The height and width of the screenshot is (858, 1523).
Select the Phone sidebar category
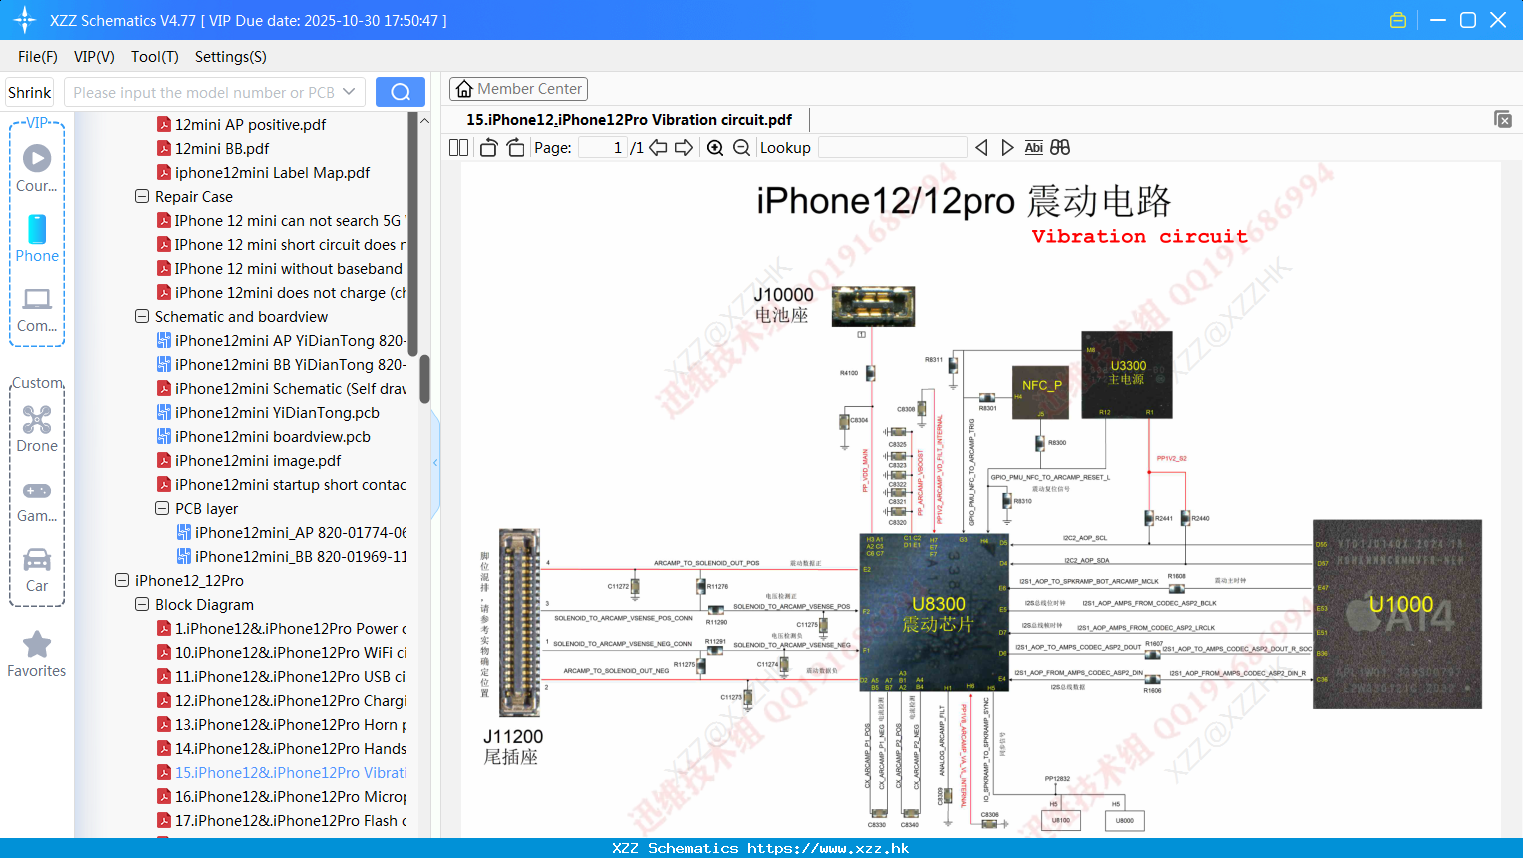[37, 239]
